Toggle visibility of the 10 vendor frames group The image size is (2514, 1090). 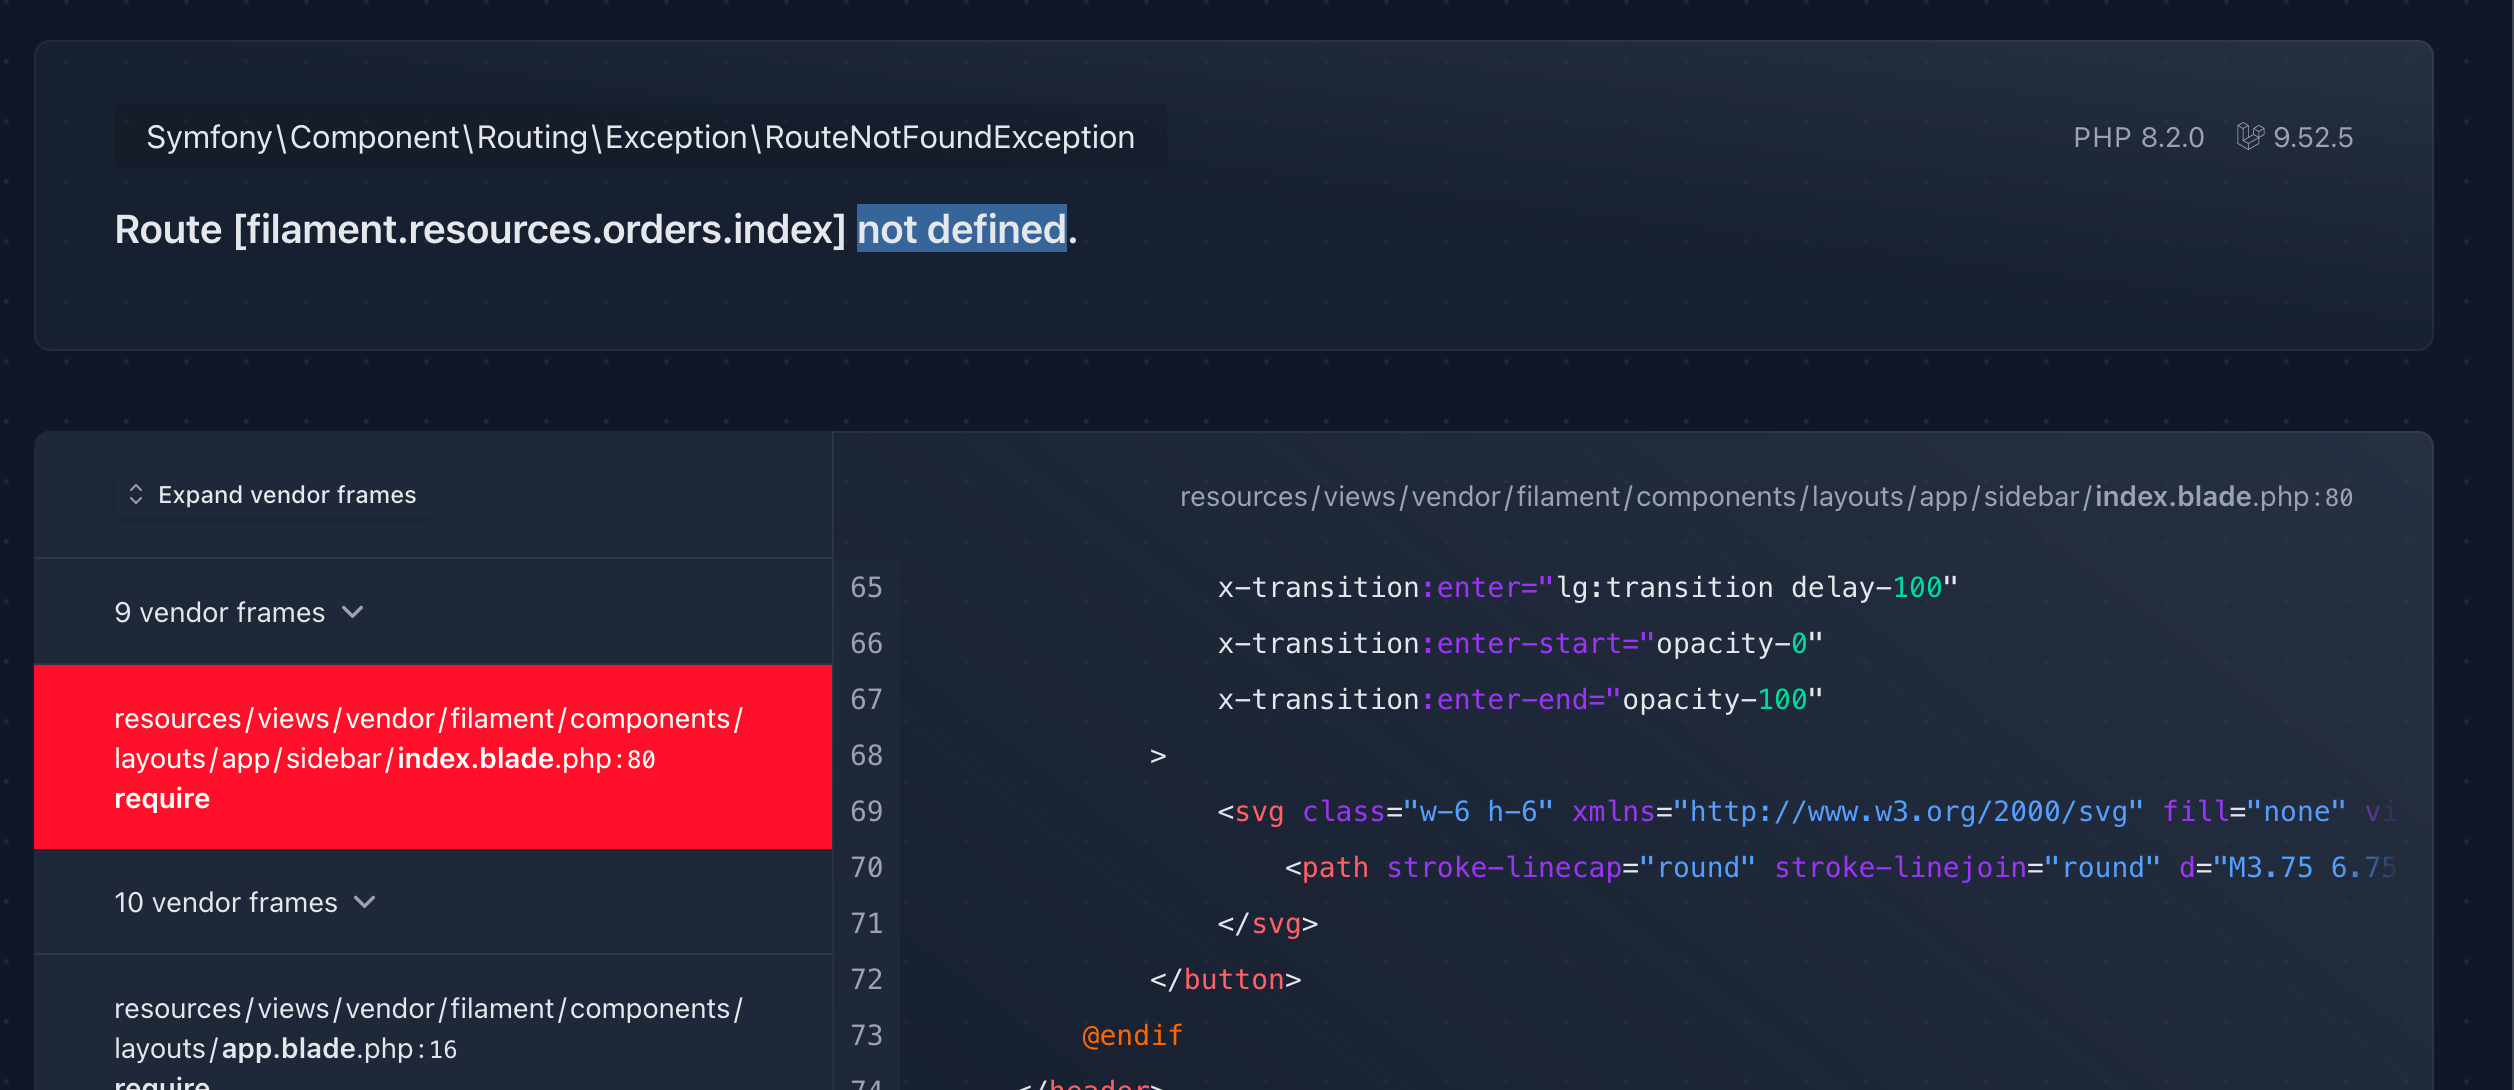[x=246, y=902]
